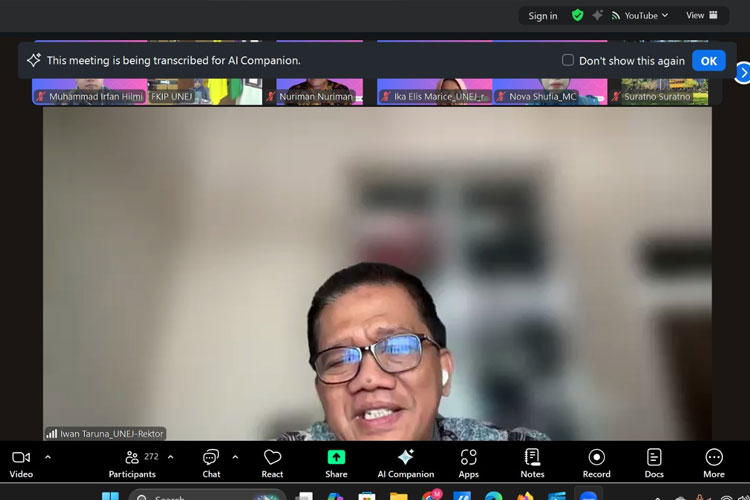The image size is (750, 500).
Task: Expand the caret next to Participants
Action: pyautogui.click(x=171, y=457)
